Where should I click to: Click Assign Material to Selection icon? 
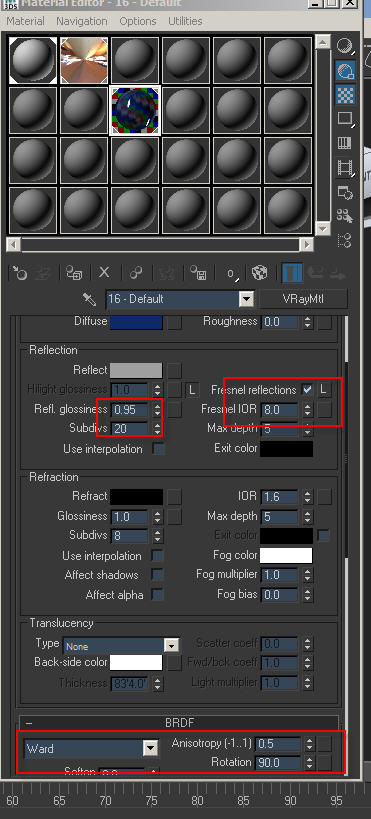click(74, 273)
